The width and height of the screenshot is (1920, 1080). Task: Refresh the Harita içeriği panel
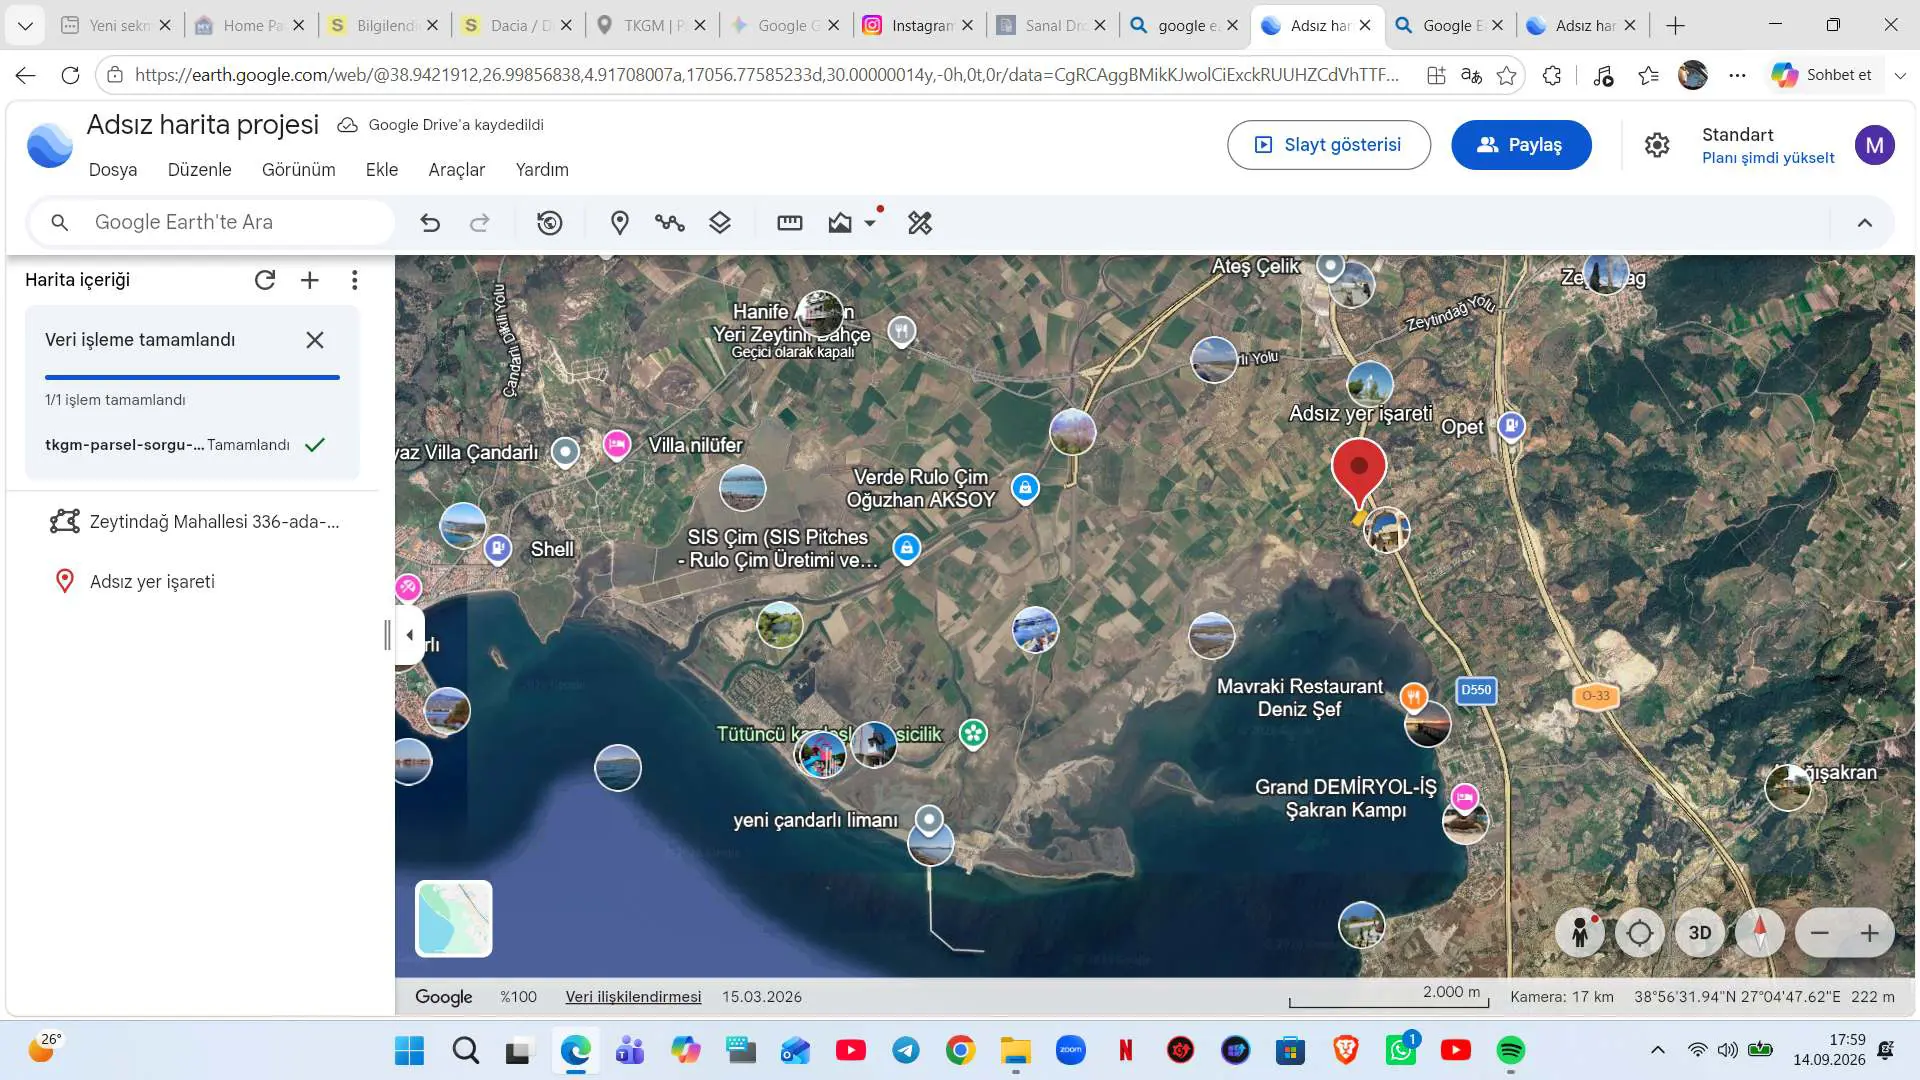pyautogui.click(x=265, y=280)
